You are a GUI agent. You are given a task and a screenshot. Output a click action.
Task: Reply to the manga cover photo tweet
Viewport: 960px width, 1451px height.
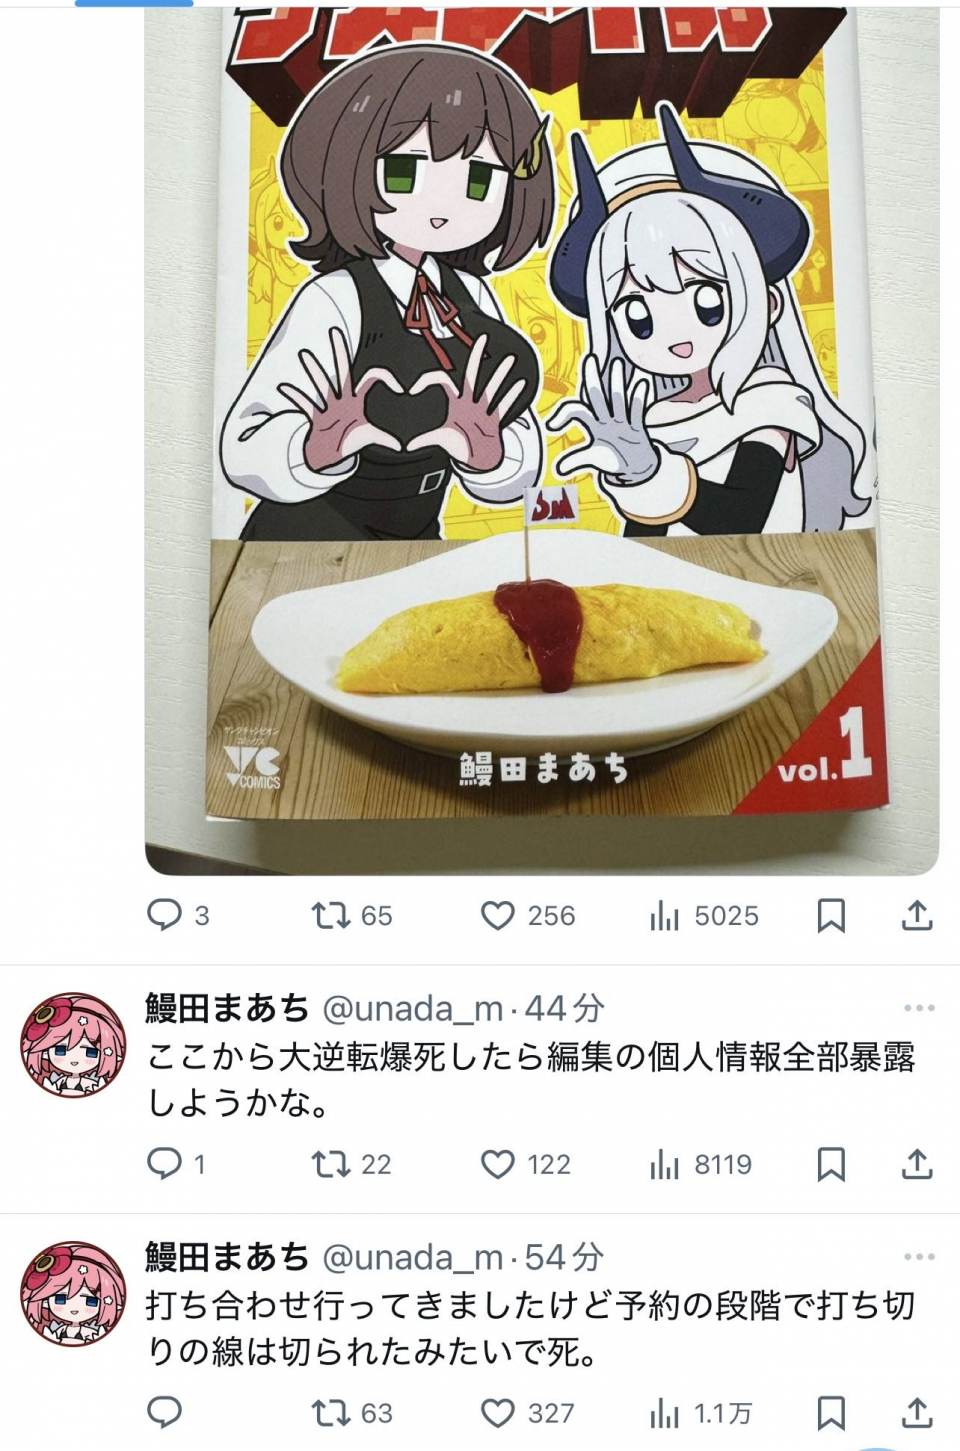[178, 915]
